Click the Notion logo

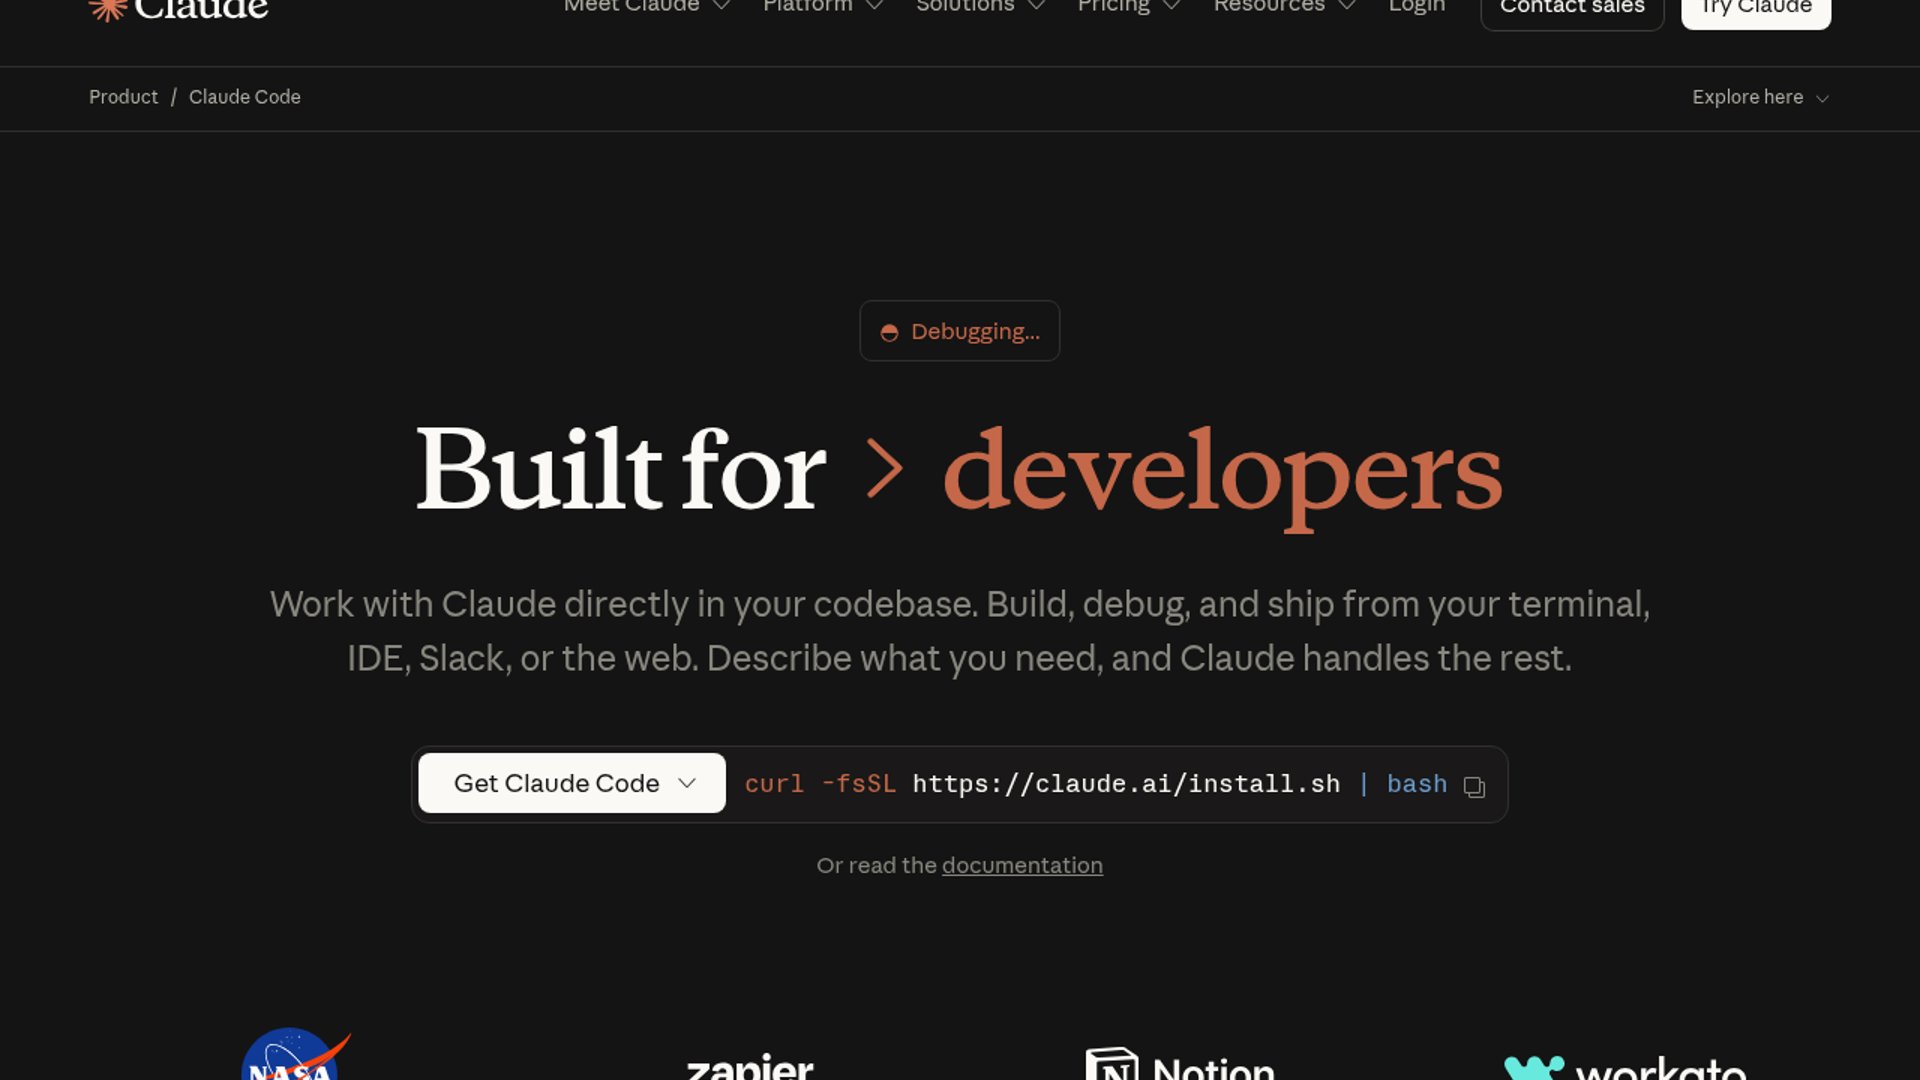click(1180, 1064)
